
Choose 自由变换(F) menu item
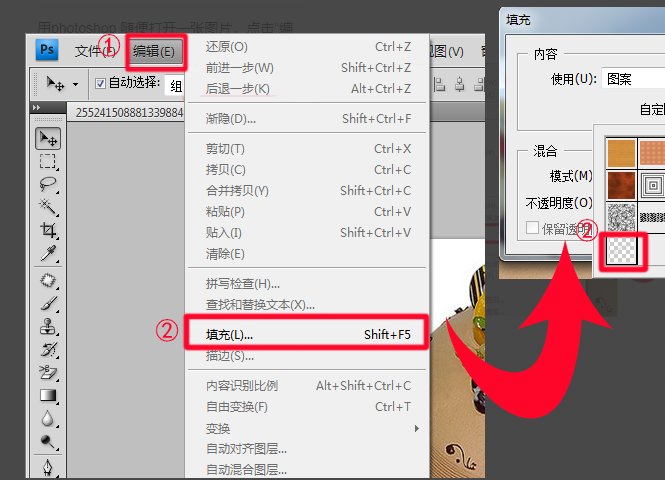pos(308,407)
